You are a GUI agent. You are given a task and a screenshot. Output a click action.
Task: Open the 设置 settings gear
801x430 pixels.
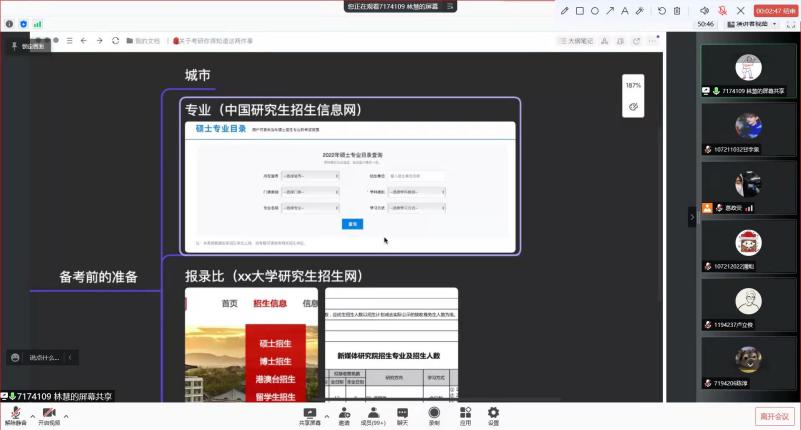[x=493, y=415]
